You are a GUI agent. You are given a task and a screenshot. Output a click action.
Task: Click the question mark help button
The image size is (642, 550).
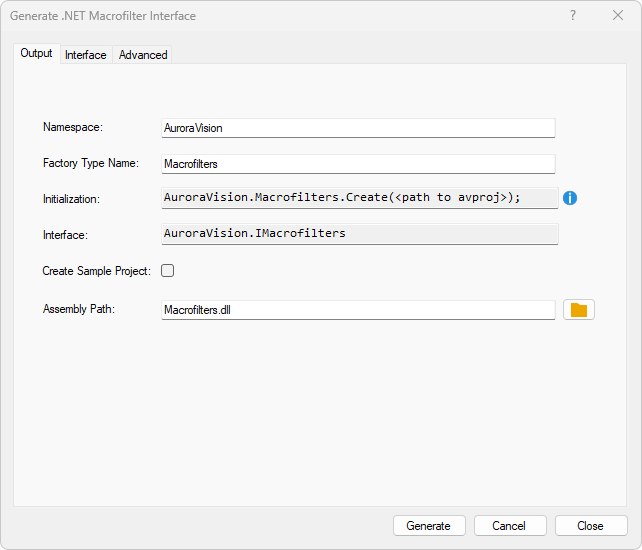coord(573,16)
